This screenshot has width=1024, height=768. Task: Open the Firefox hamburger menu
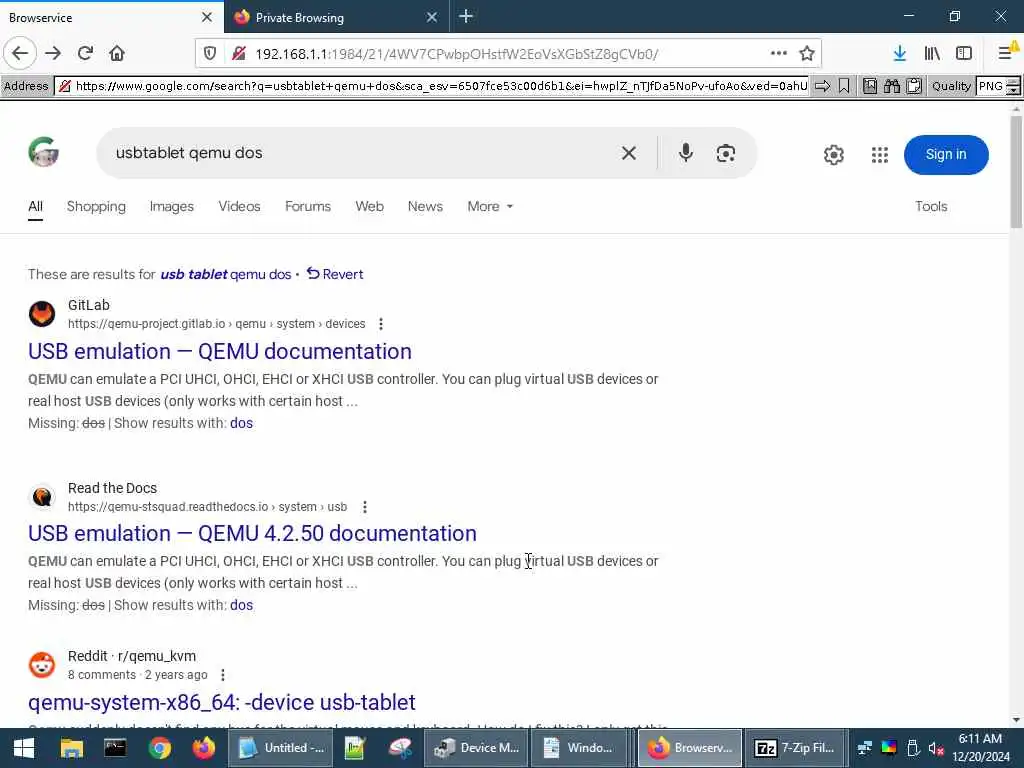click(1006, 54)
